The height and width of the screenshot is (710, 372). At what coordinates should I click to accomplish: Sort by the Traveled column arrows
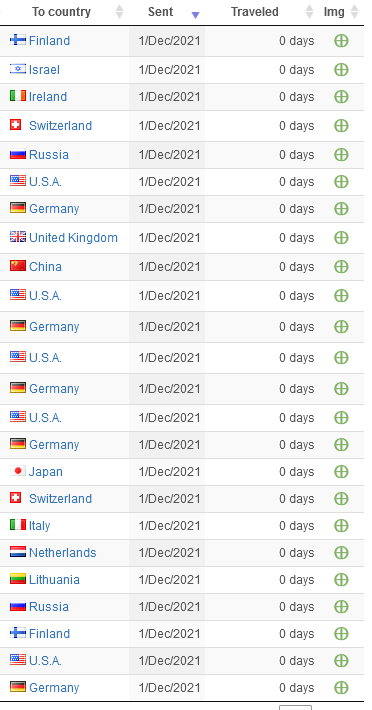tap(310, 12)
